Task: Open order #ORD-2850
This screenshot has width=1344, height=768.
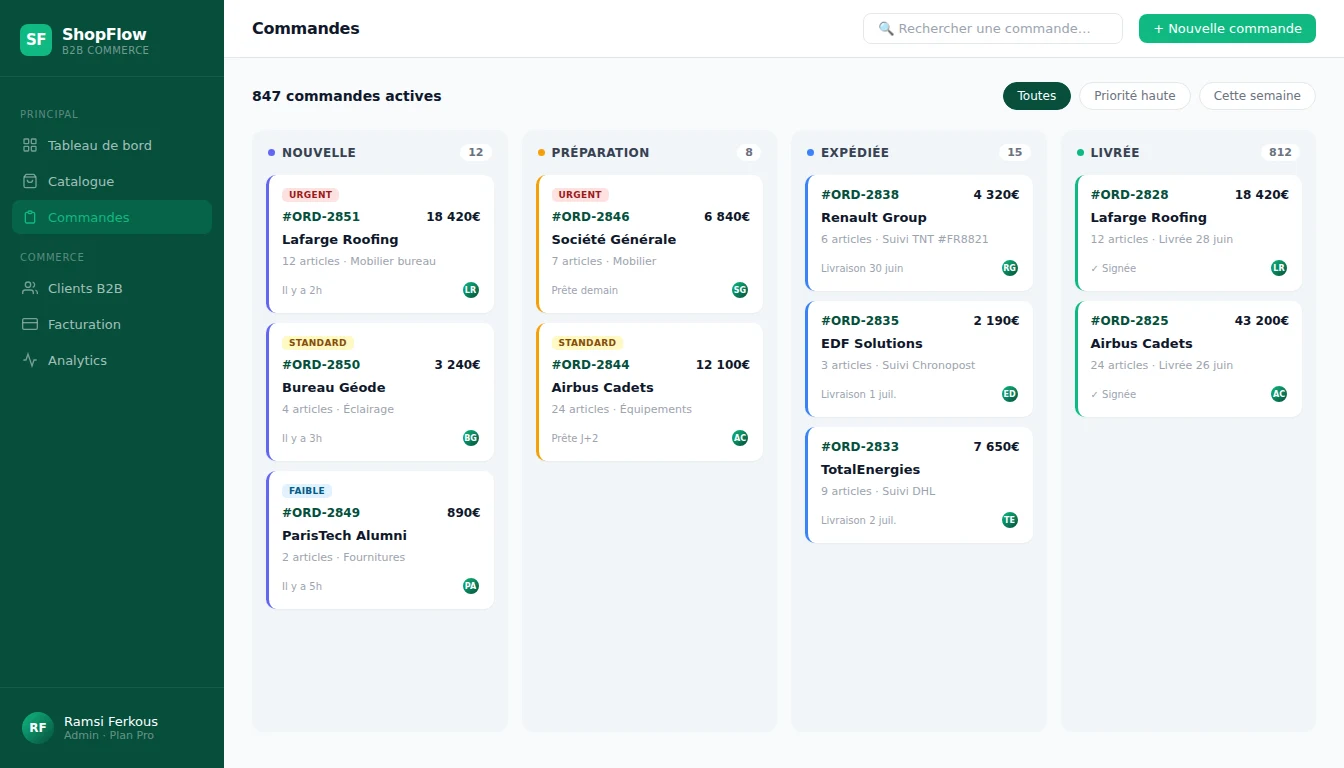Action: [x=380, y=392]
